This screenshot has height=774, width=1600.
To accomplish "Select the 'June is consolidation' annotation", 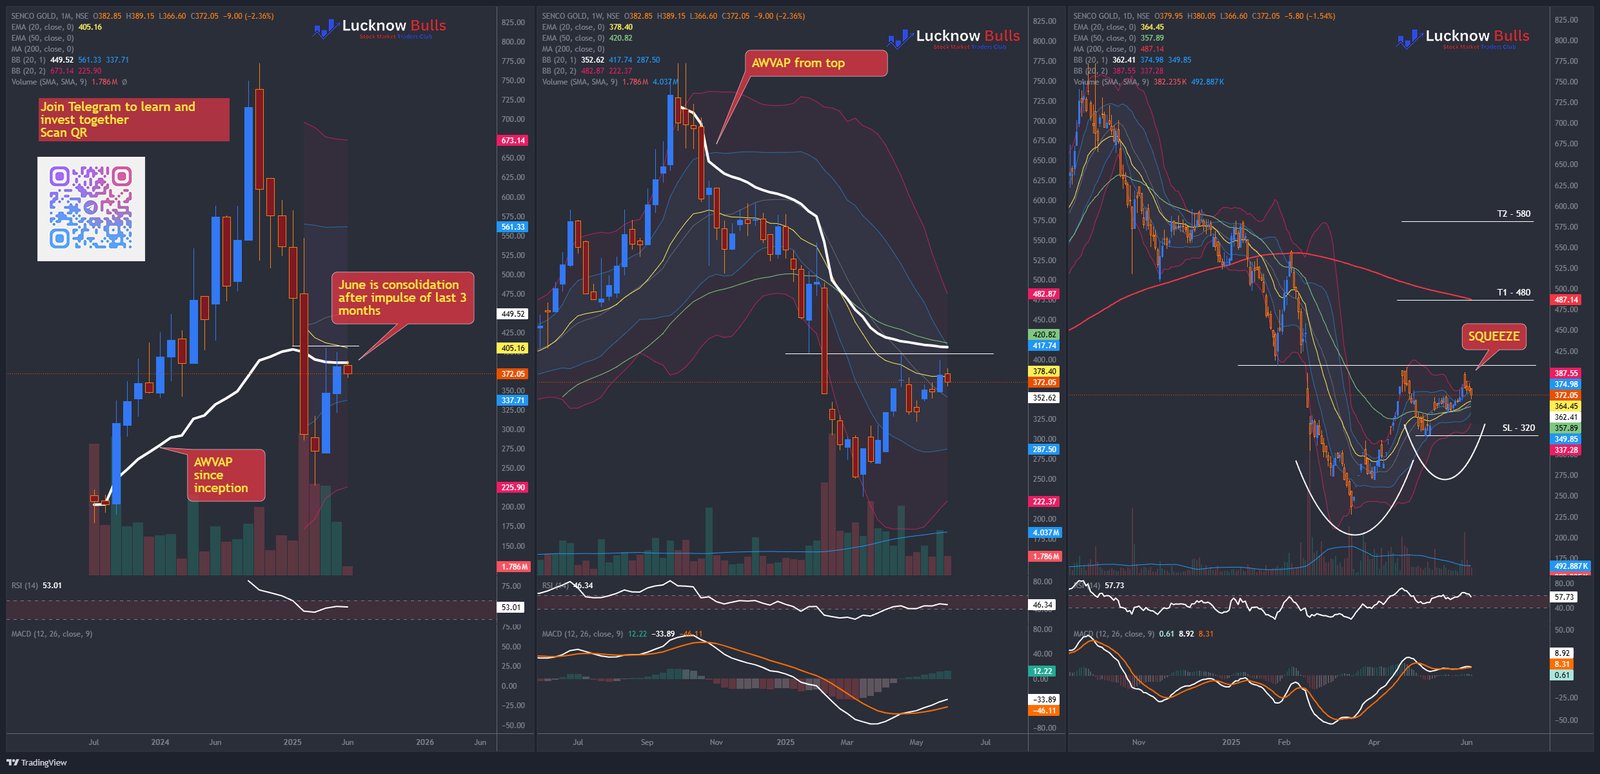I will point(402,298).
